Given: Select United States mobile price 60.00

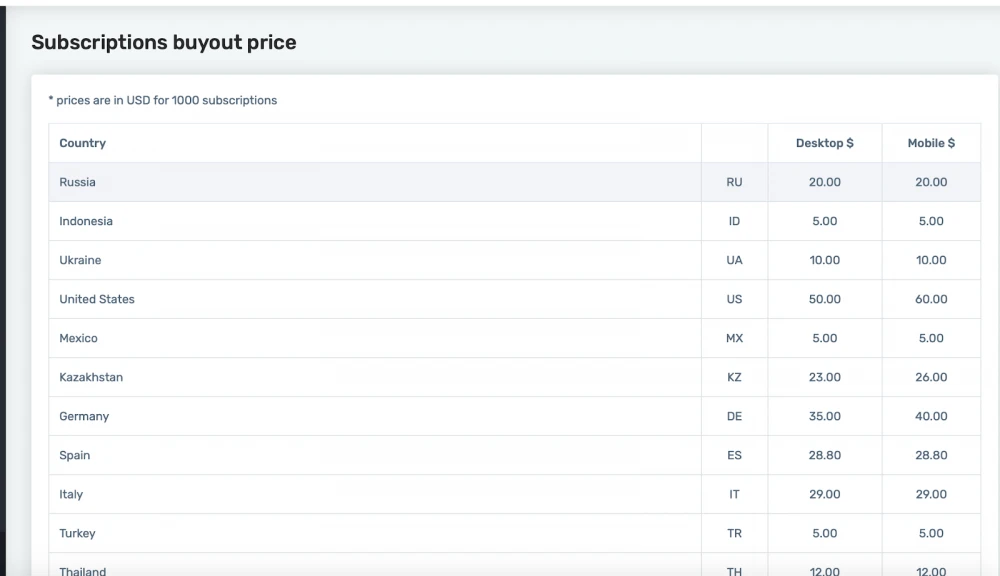Looking at the screenshot, I should pos(931,299).
